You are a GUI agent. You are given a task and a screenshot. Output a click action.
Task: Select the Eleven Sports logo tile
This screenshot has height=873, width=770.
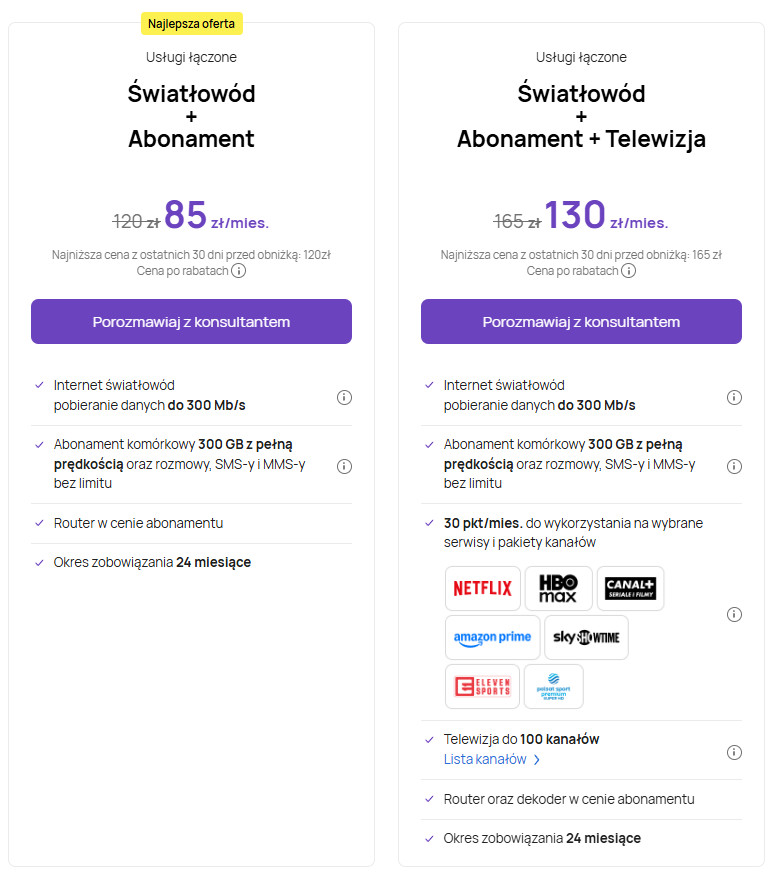[482, 686]
